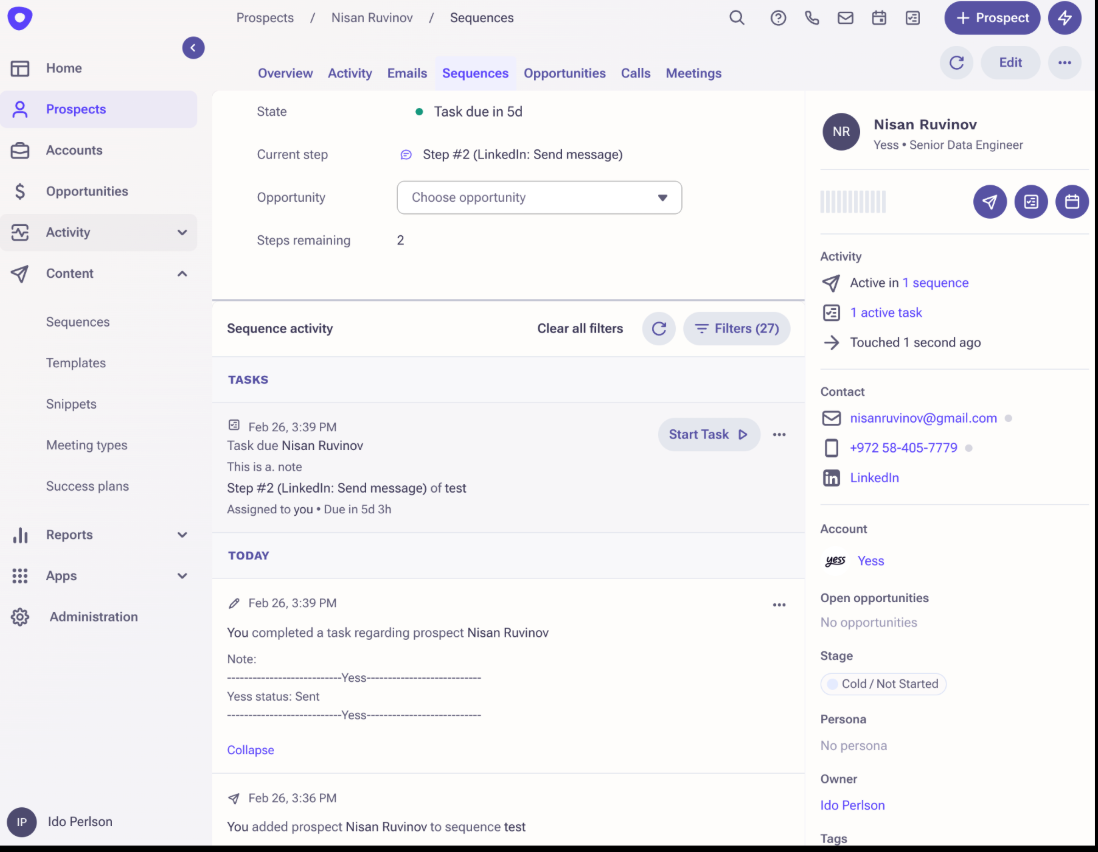Open owner Ido Perlson link

[852, 806]
